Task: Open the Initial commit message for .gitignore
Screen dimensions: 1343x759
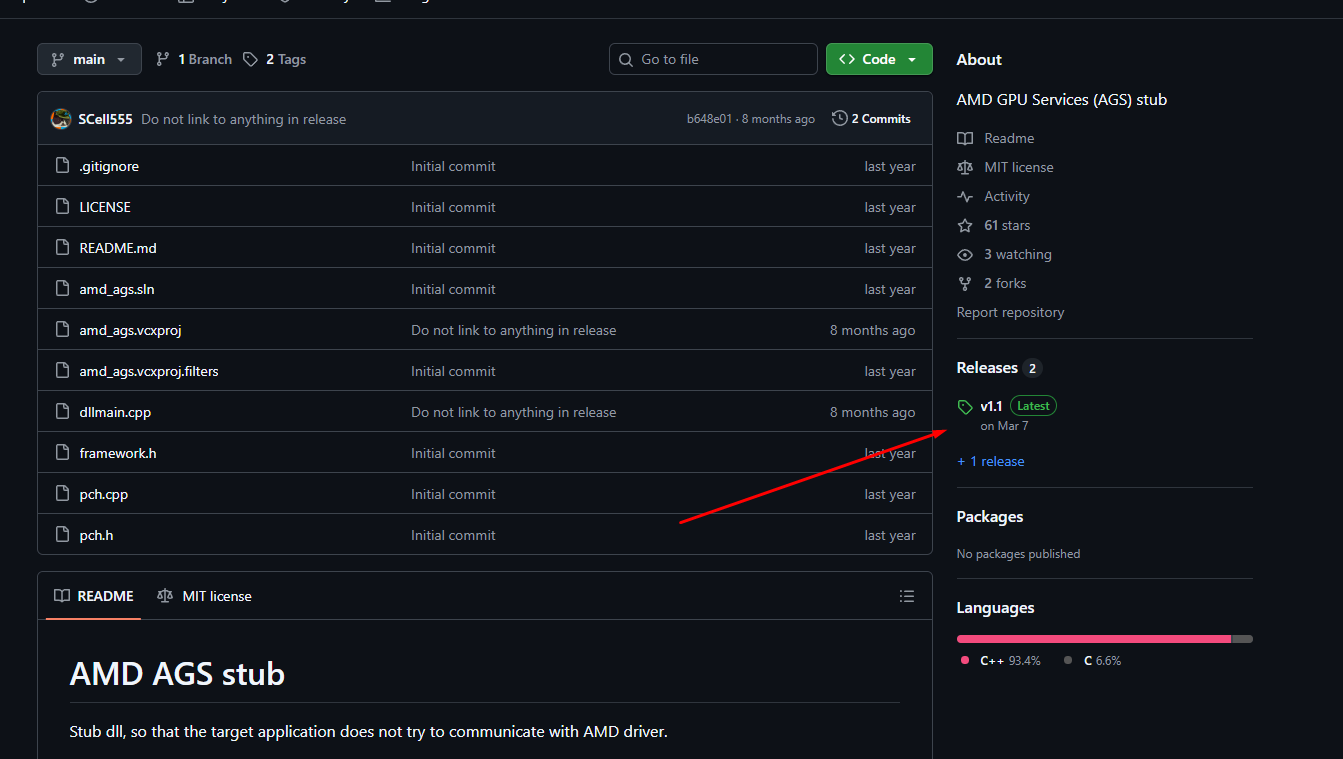Action: [x=453, y=166]
